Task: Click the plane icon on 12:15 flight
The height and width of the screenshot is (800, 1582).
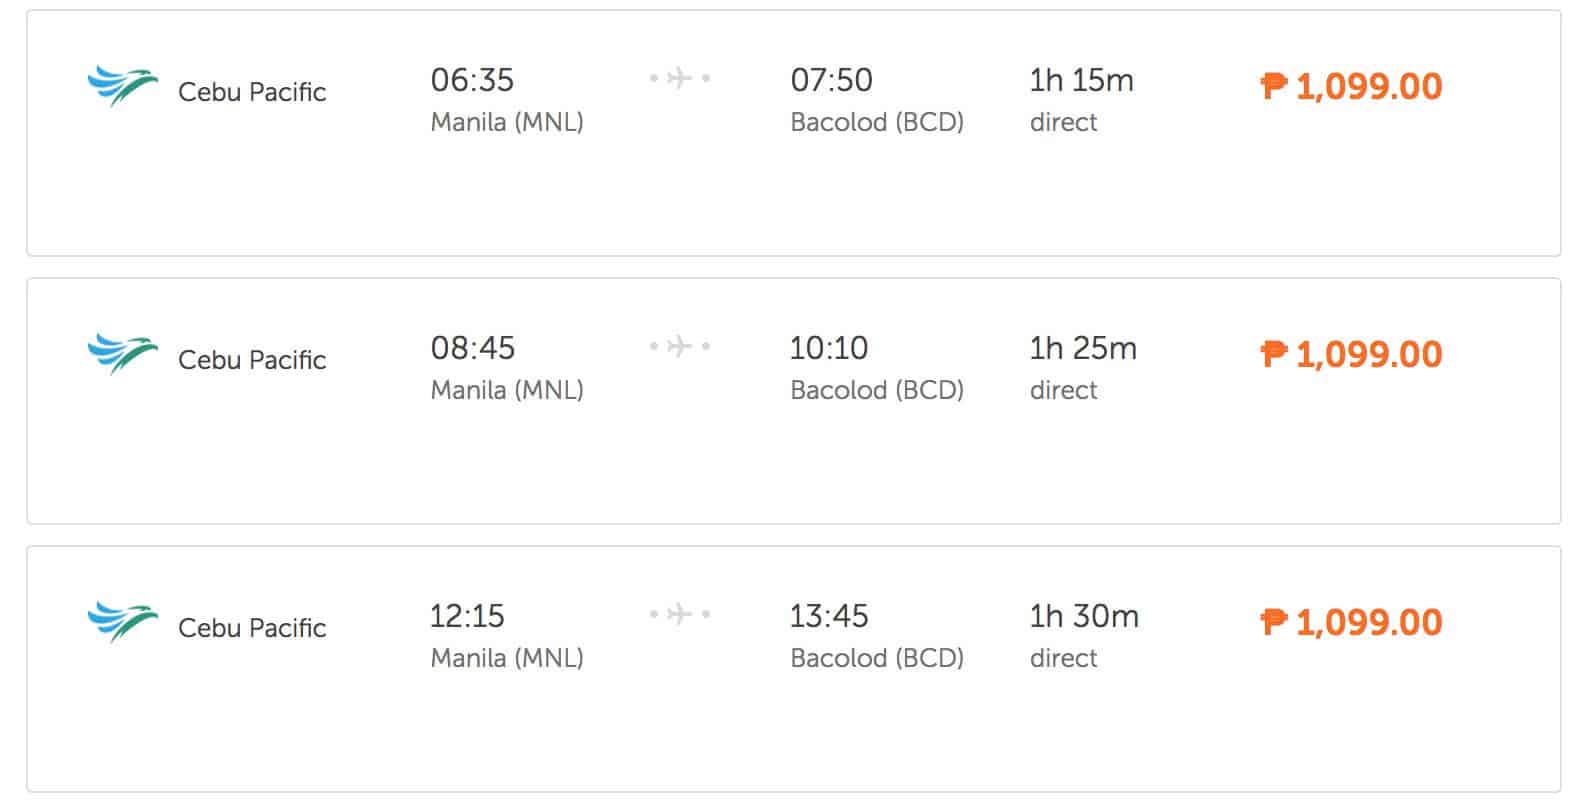Action: coord(680,614)
